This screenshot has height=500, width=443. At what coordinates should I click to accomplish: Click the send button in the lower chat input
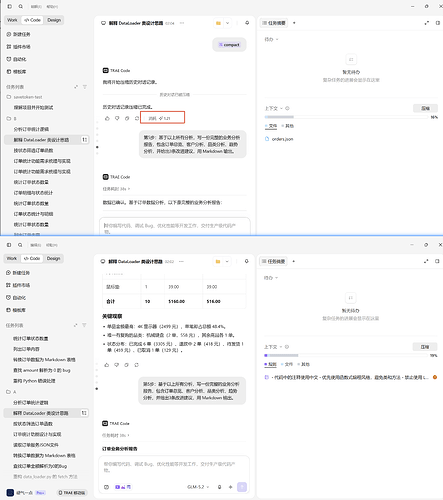pyautogui.click(x=242, y=487)
